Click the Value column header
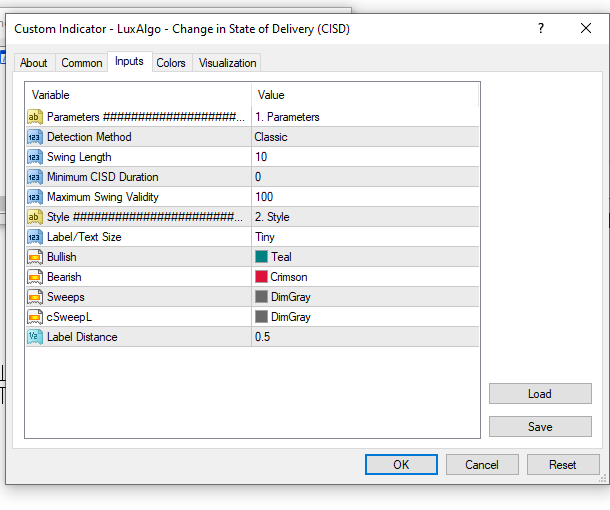 tap(365, 95)
